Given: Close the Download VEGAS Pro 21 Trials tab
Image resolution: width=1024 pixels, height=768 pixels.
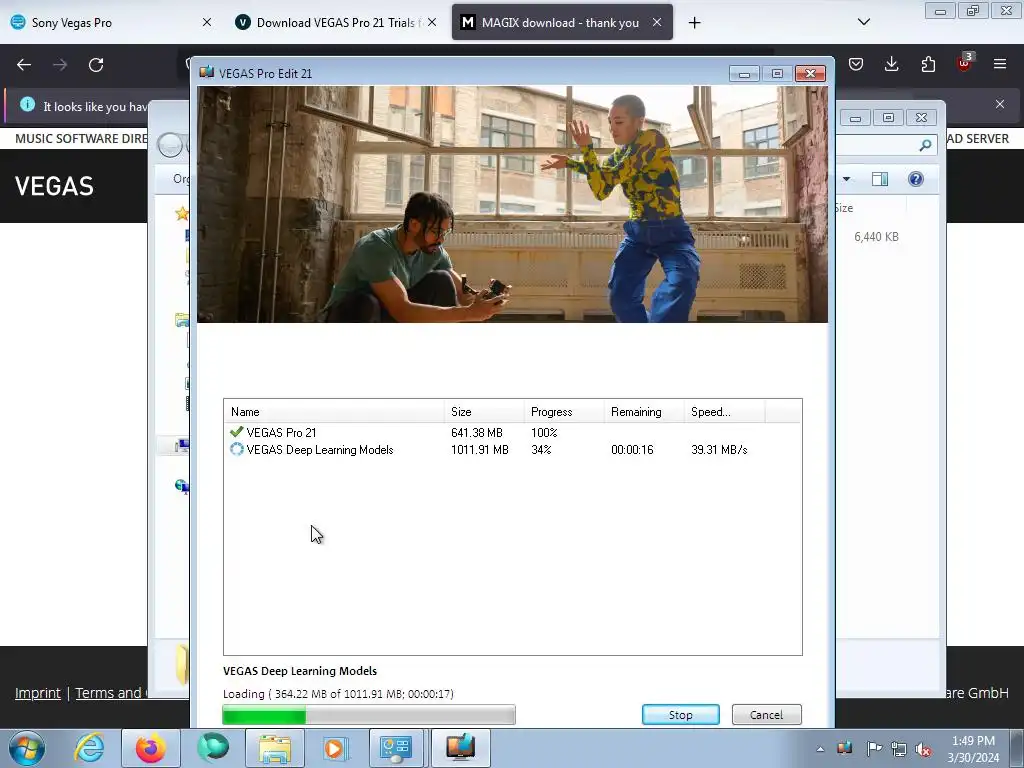Looking at the screenshot, I should pos(432,22).
